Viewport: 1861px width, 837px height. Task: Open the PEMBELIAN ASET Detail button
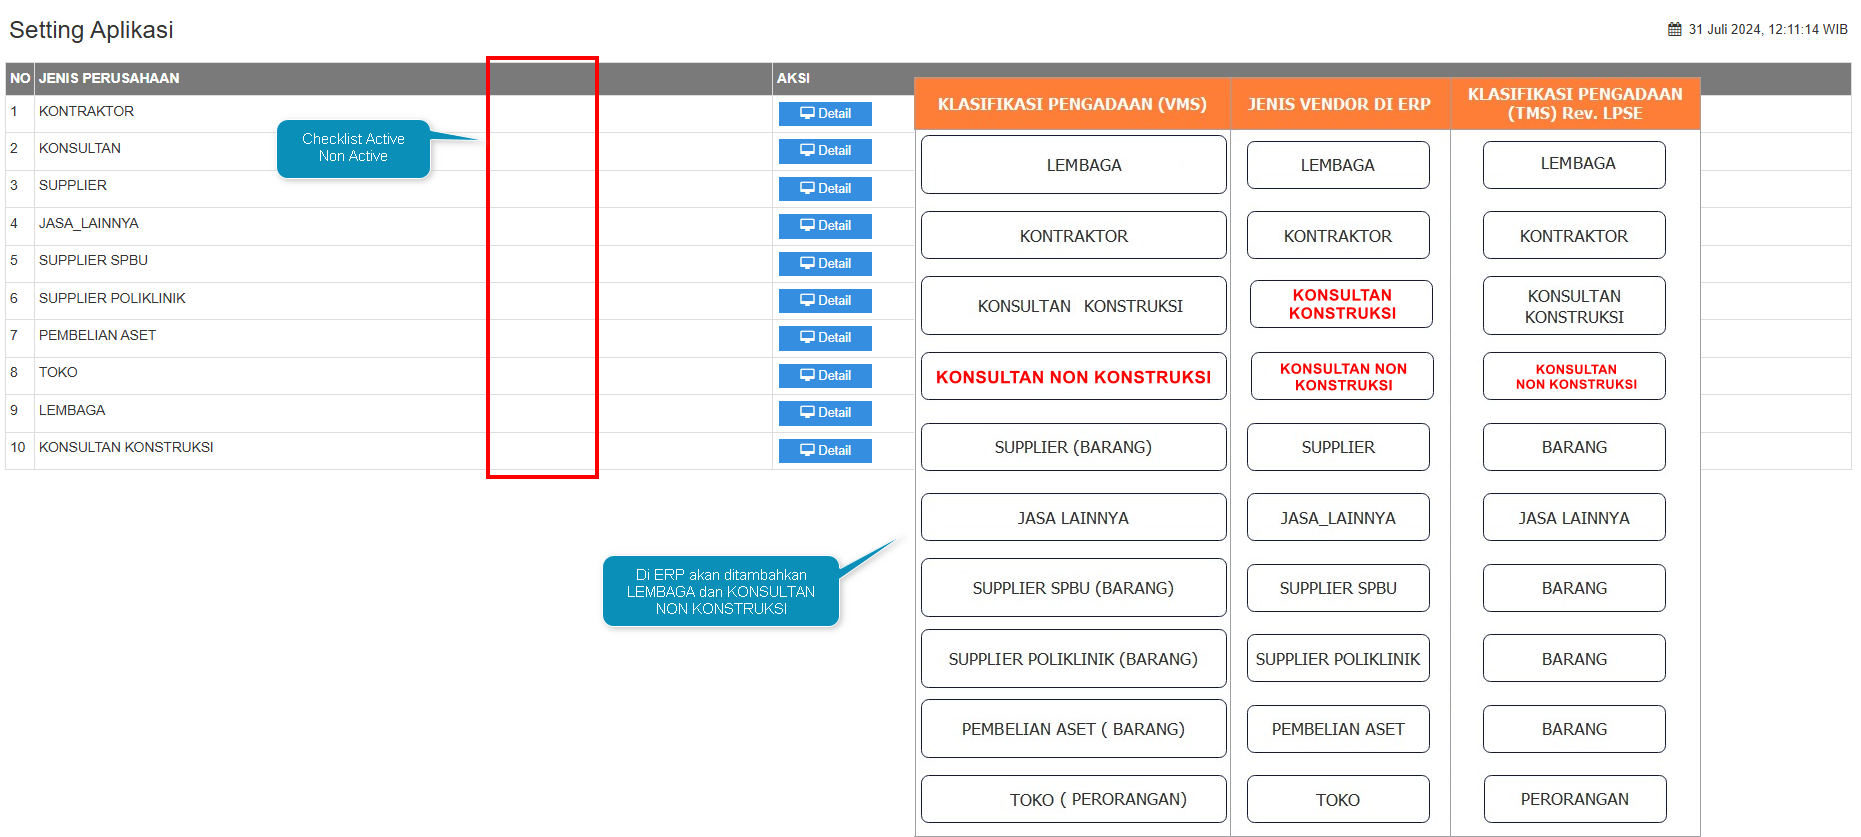pyautogui.click(x=825, y=338)
